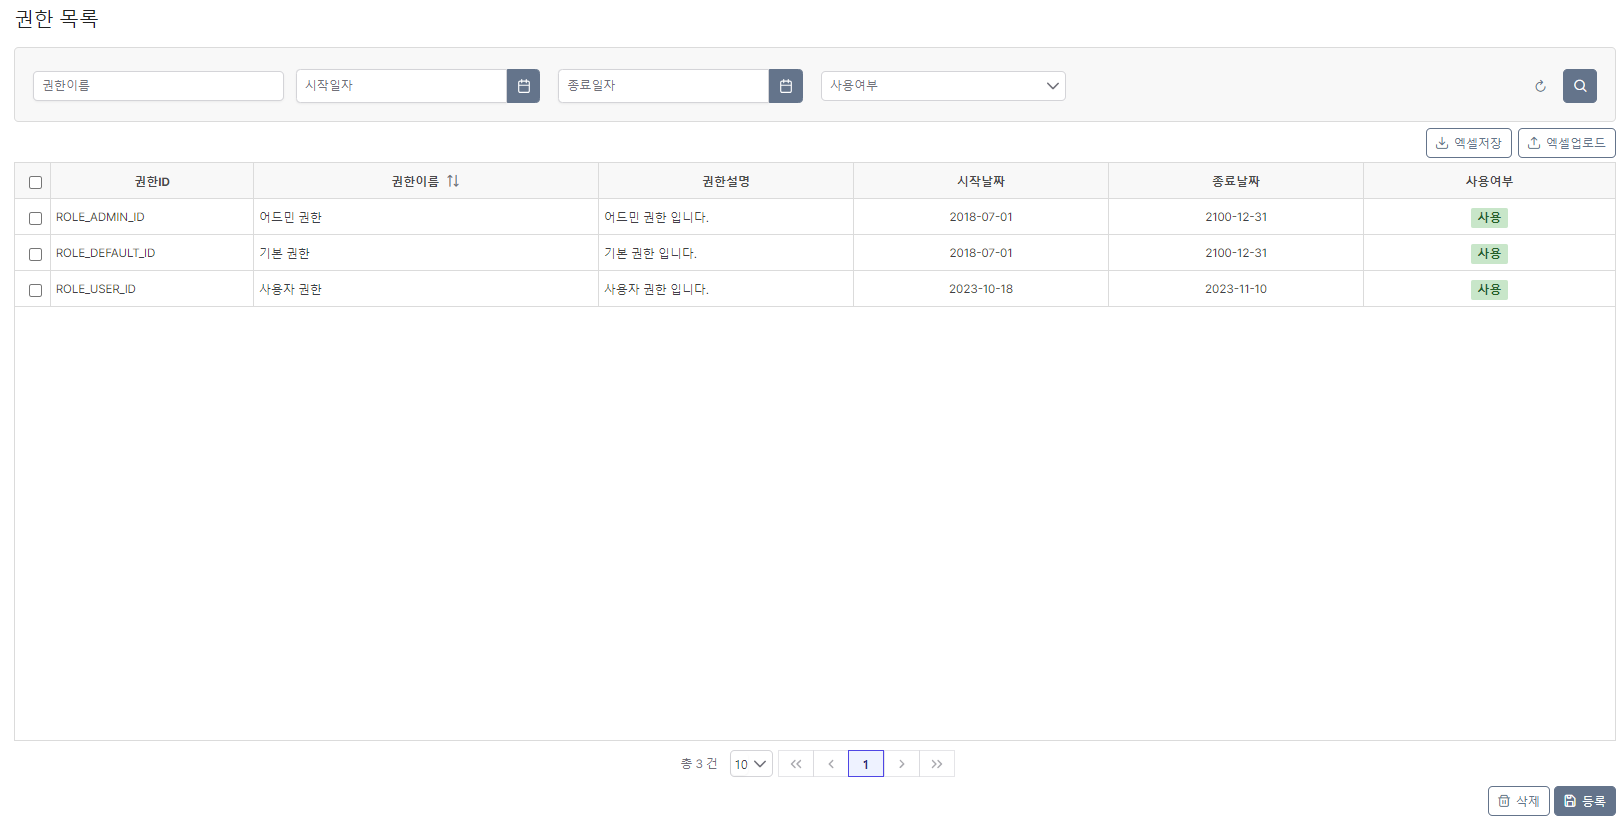Click the refresh reset icon
1622x824 pixels.
point(1540,86)
